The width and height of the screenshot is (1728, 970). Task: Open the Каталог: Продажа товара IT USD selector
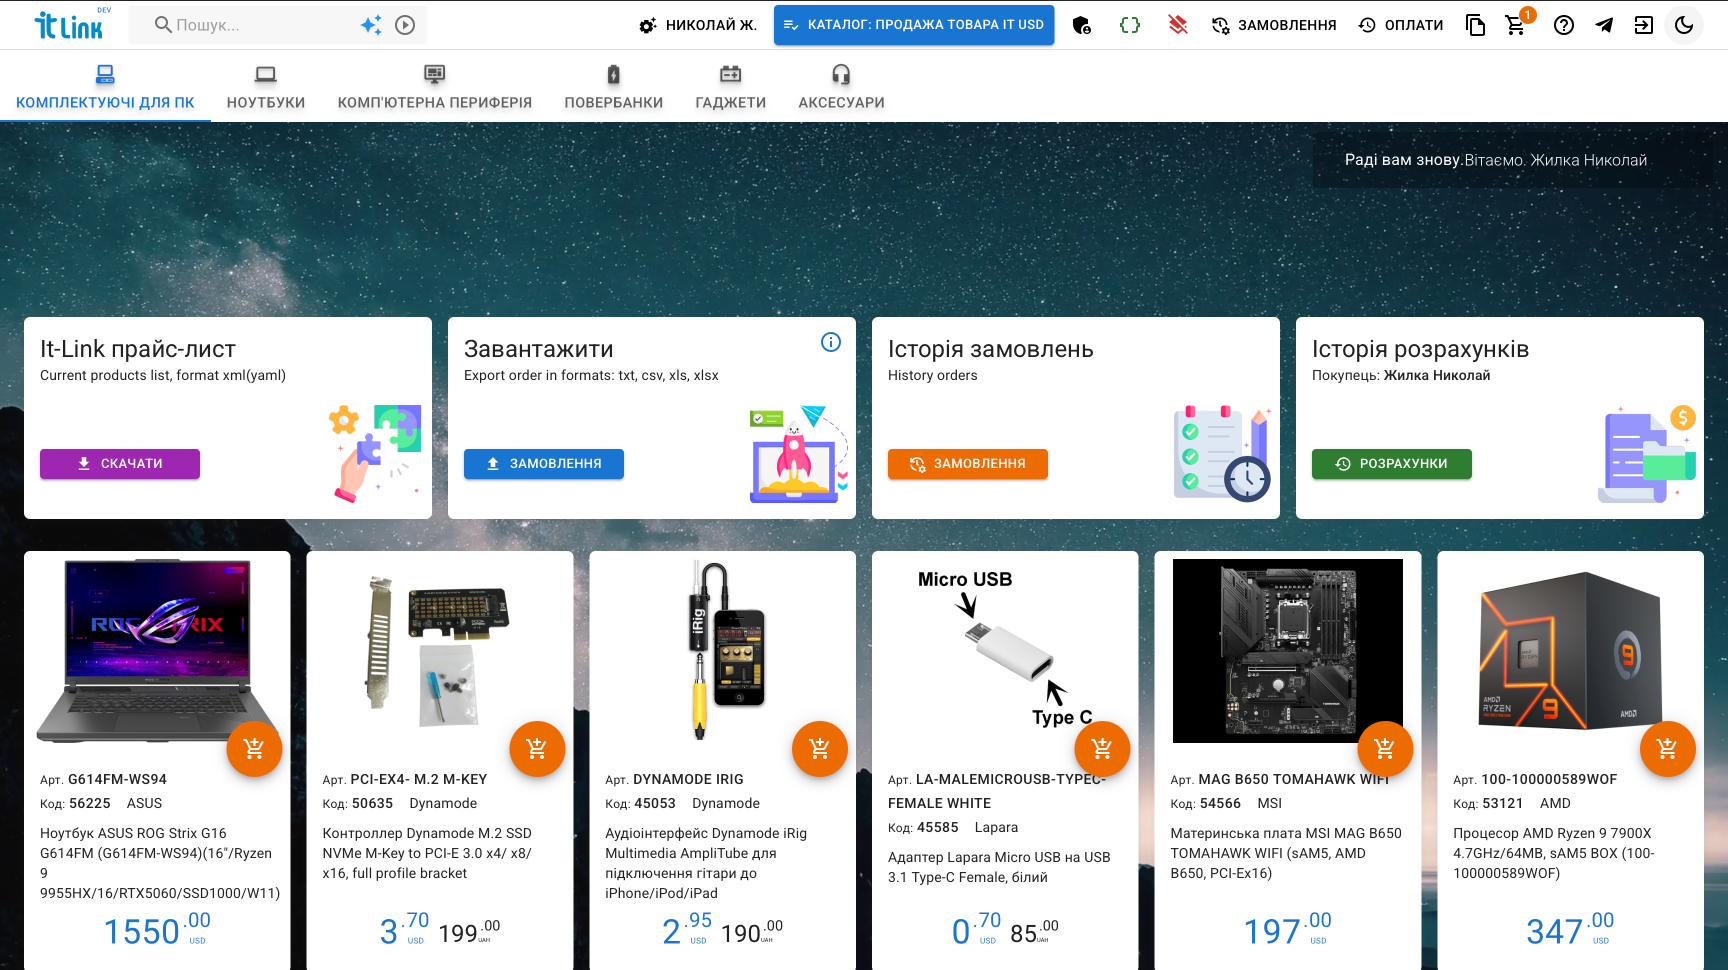point(914,25)
